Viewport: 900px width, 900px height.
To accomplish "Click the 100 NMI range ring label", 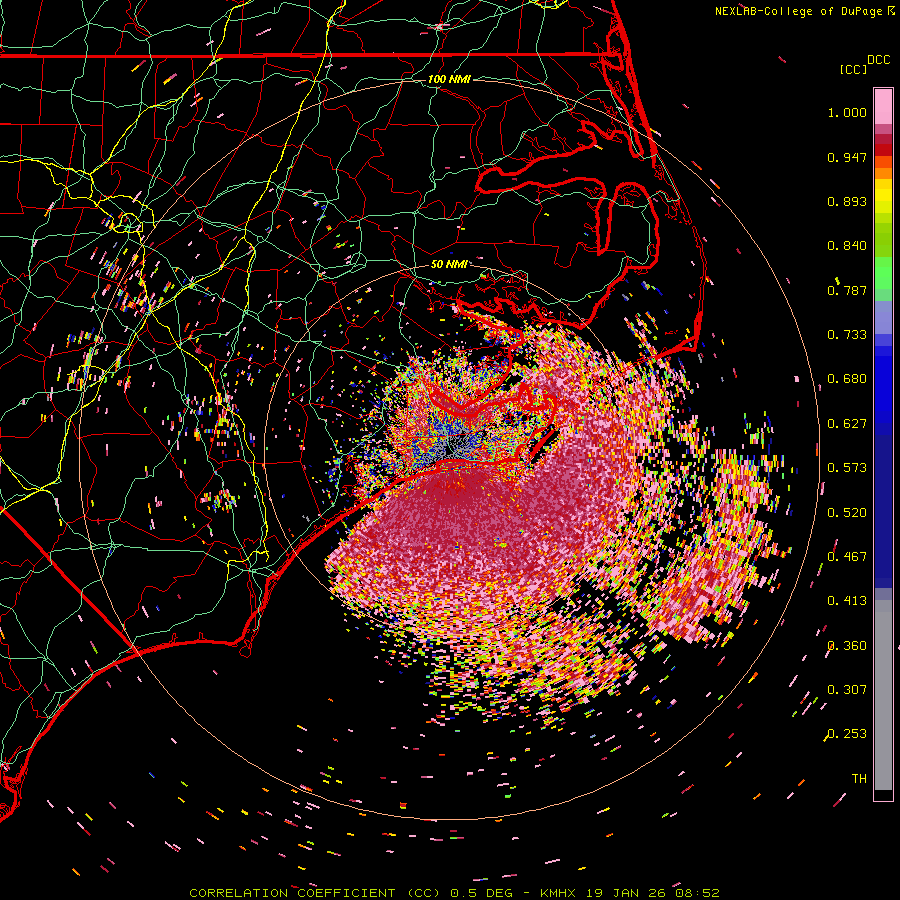I will [x=449, y=79].
